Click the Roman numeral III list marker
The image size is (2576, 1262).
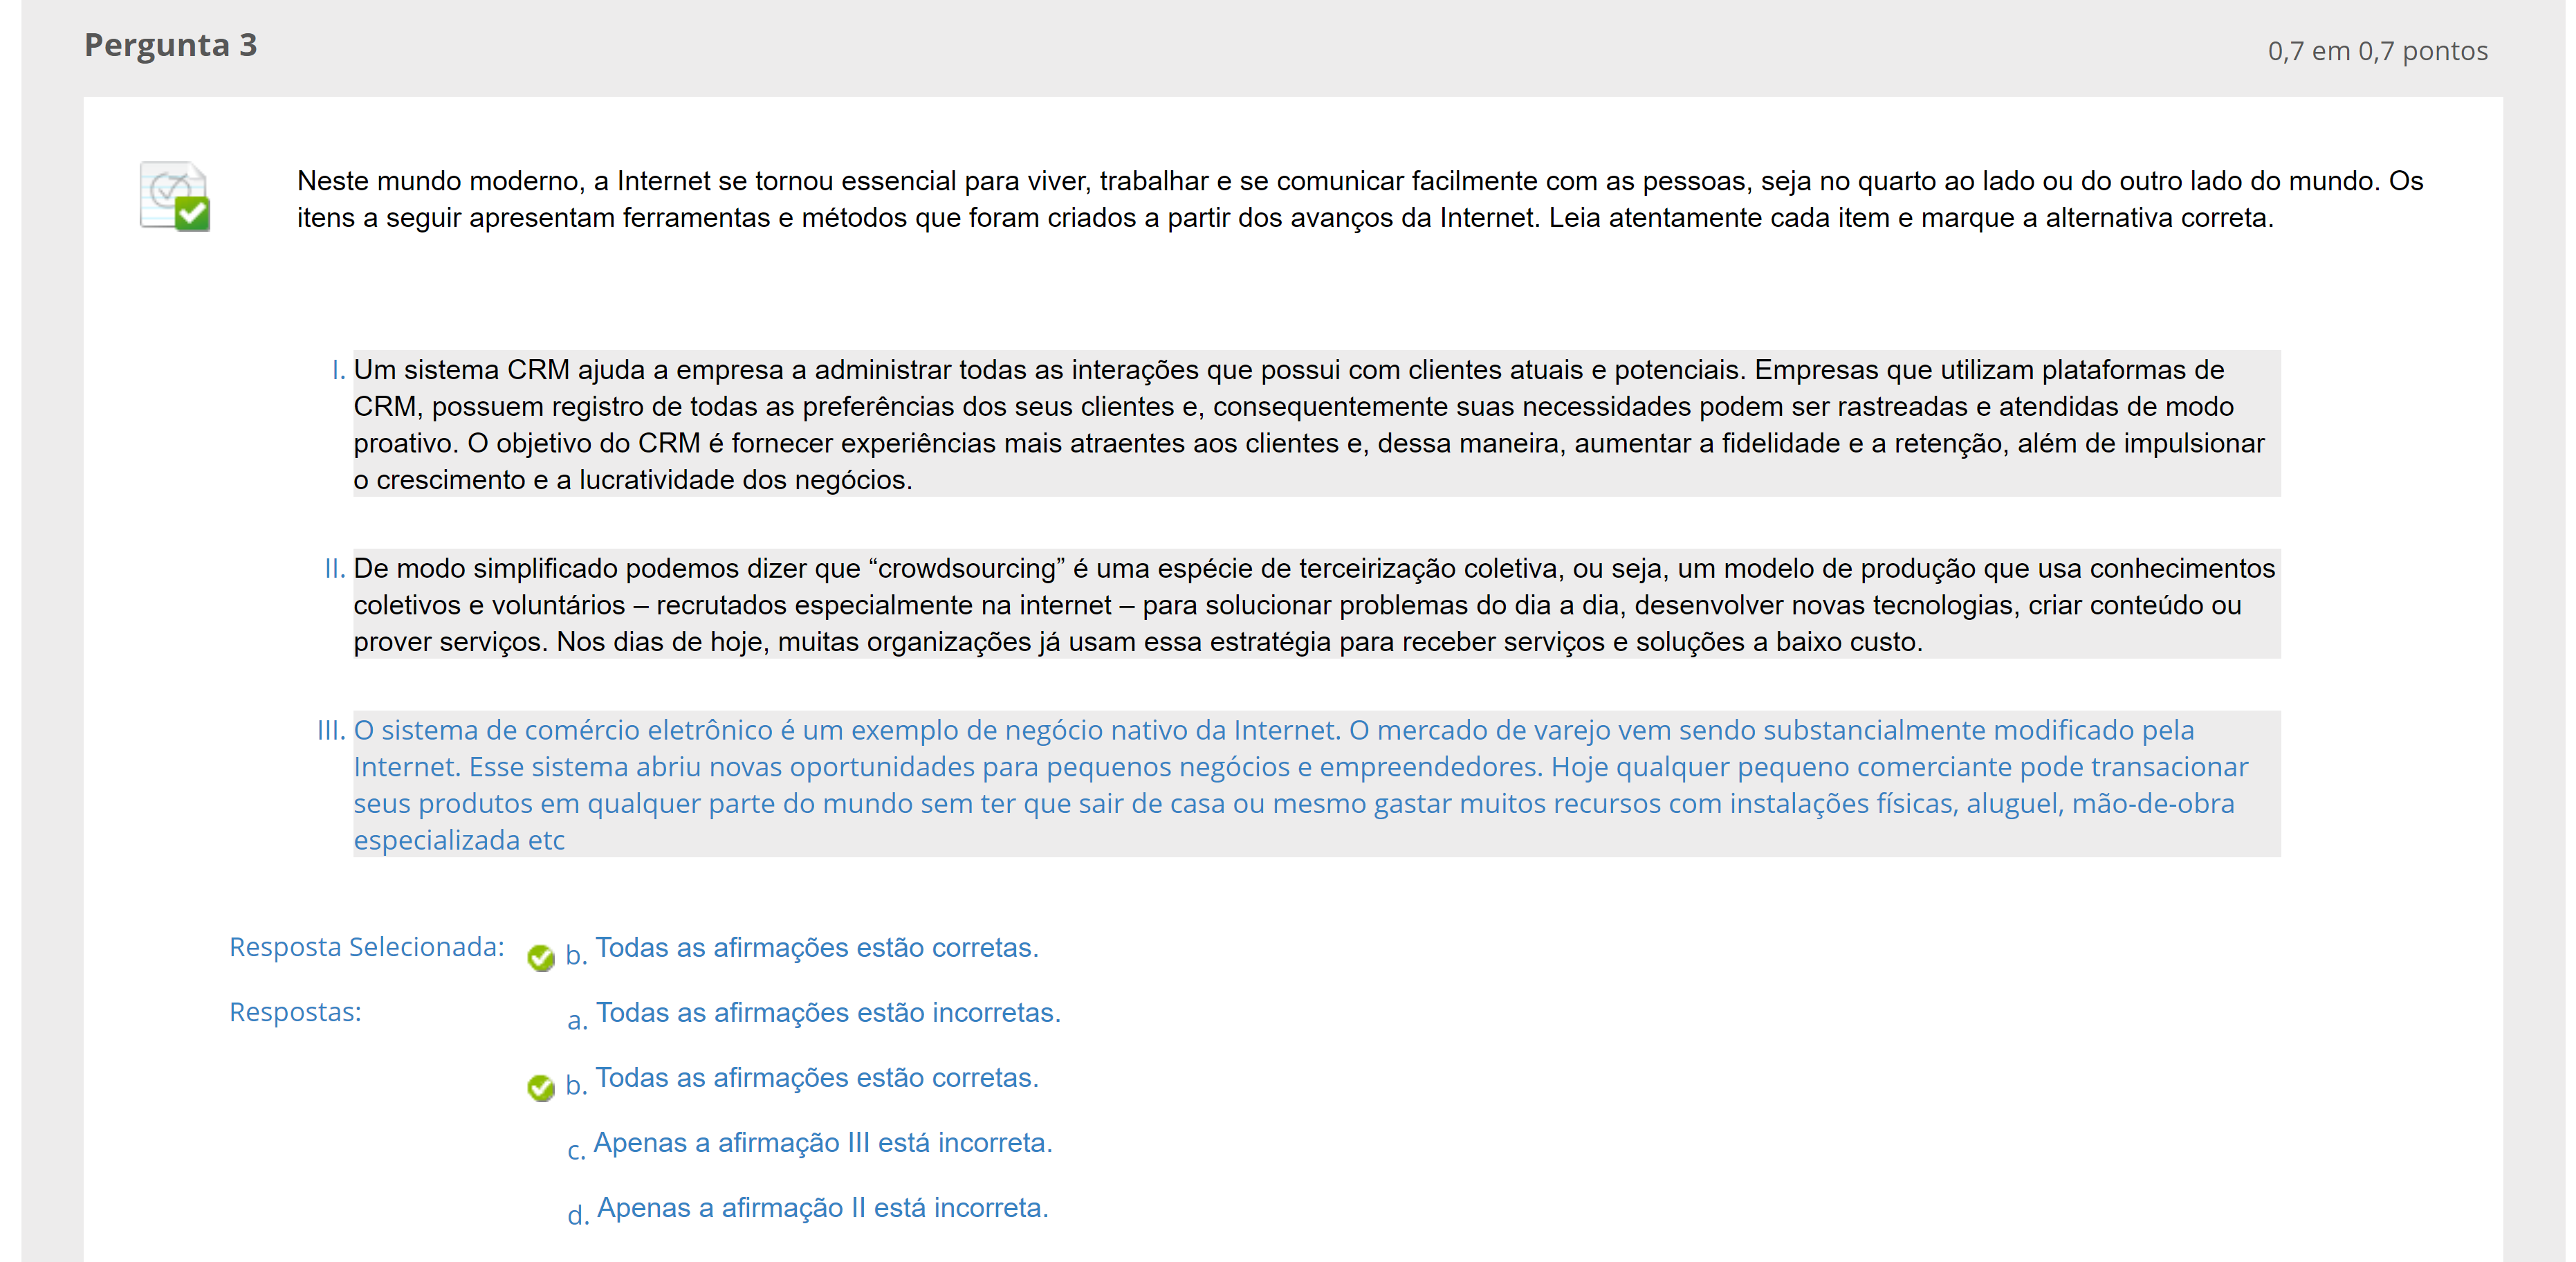pyautogui.click(x=330, y=731)
